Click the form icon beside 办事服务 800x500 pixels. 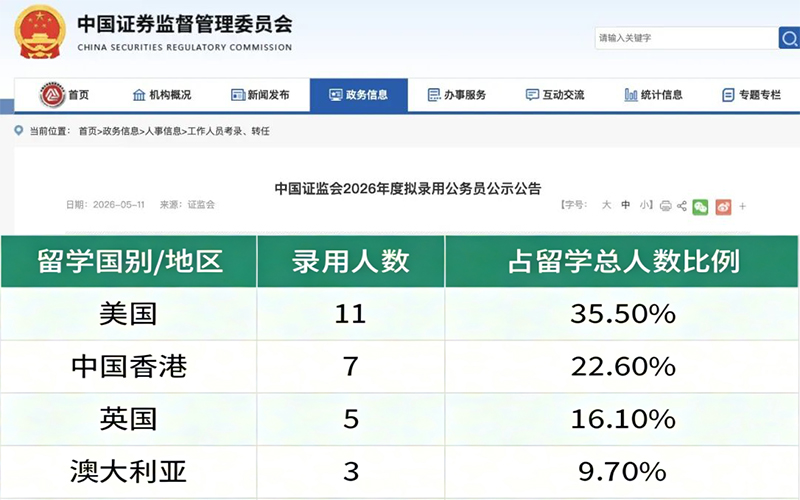pyautogui.click(x=434, y=95)
